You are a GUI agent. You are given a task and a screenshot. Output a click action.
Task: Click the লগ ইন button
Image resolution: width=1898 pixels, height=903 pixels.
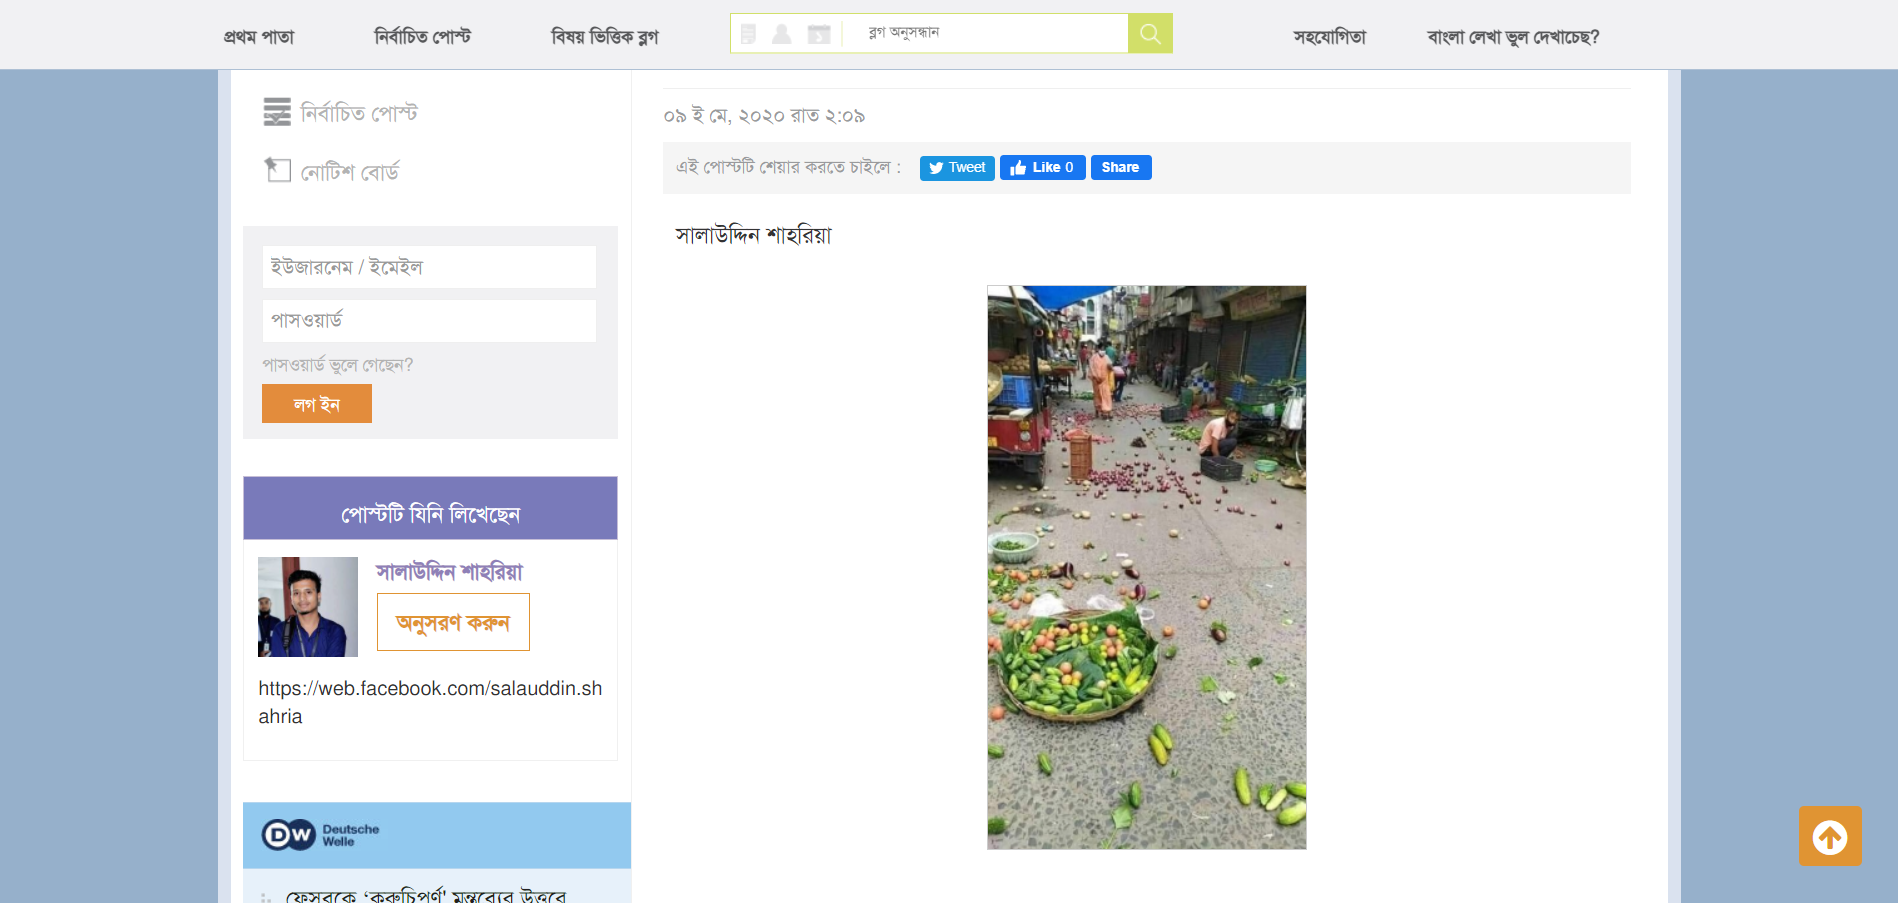(317, 404)
